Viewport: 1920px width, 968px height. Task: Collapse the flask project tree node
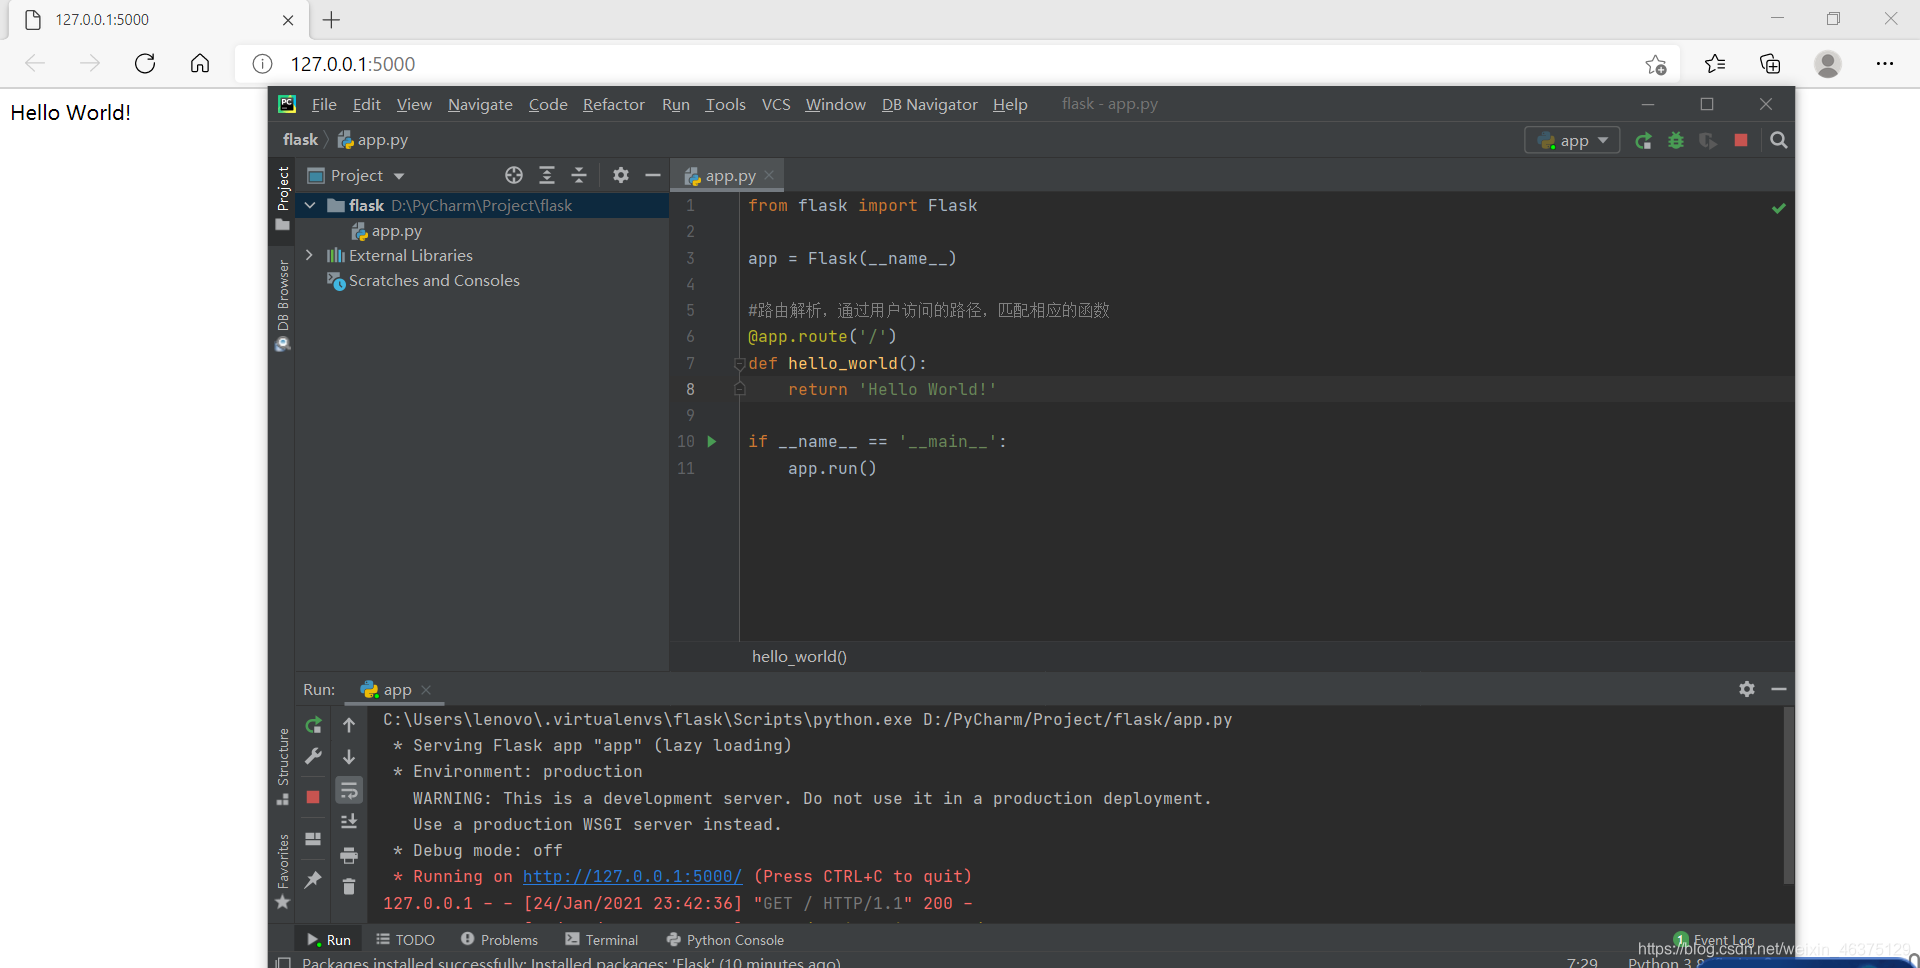point(310,205)
